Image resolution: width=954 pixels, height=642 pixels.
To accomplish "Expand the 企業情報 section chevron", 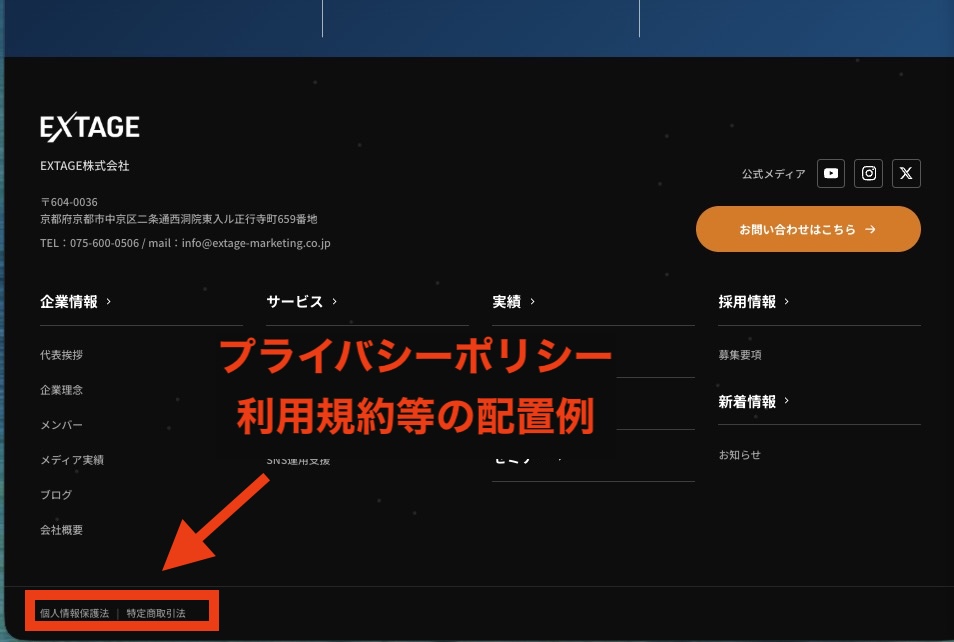I will tap(108, 300).
